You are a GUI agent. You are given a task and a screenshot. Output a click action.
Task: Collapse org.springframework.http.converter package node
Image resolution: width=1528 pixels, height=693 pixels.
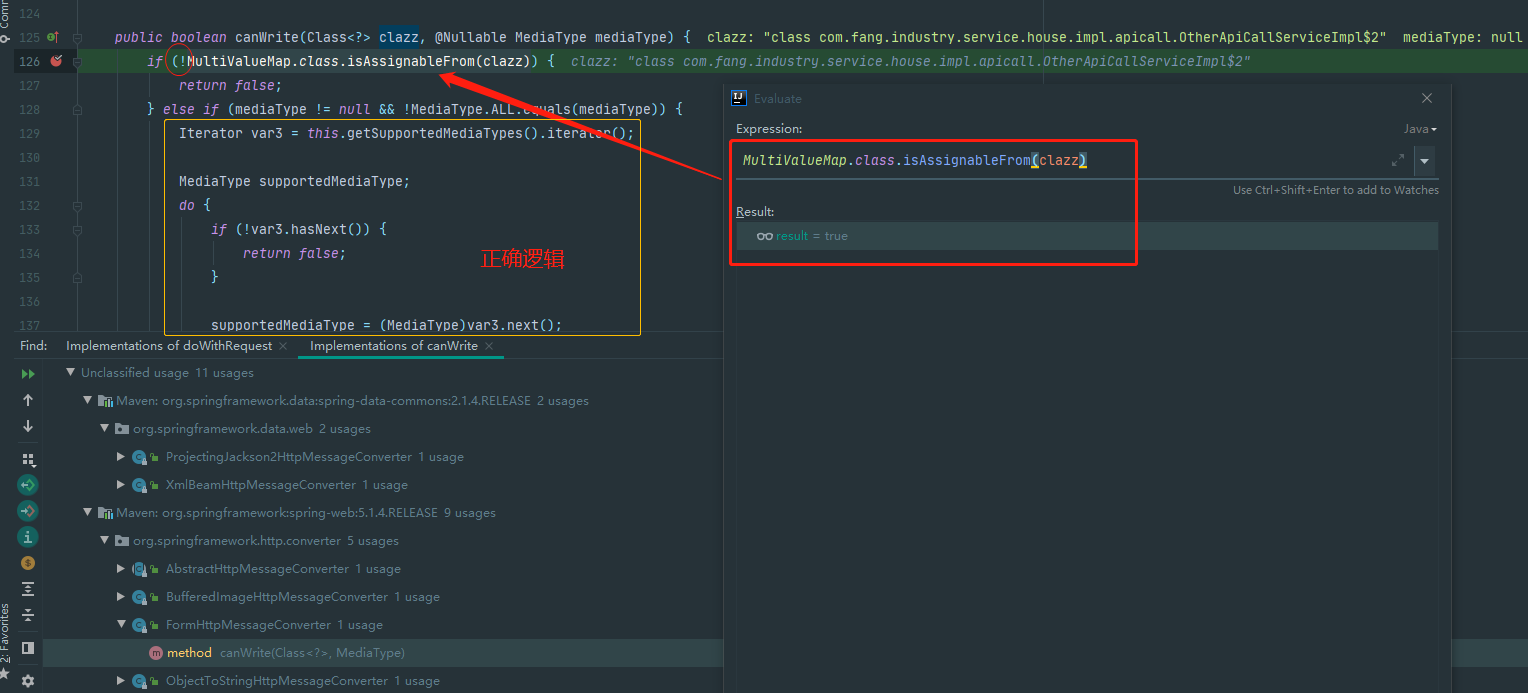(x=105, y=541)
